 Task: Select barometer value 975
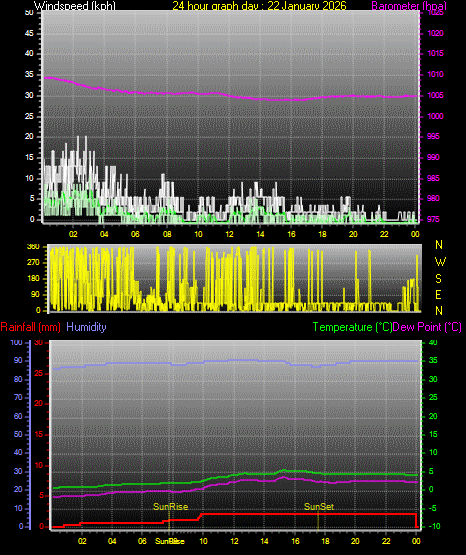433,219
